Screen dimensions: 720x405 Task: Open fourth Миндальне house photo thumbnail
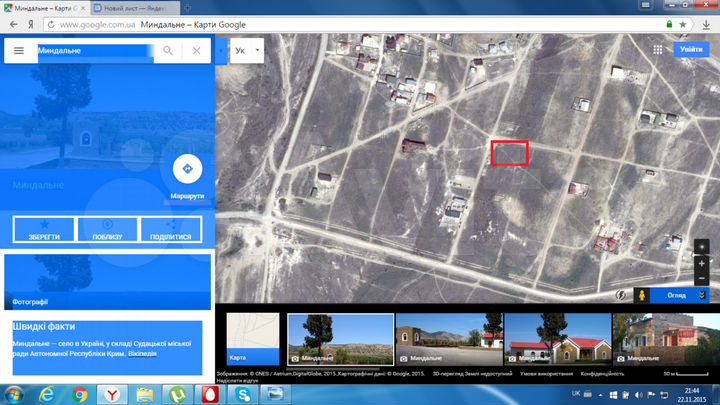click(666, 339)
